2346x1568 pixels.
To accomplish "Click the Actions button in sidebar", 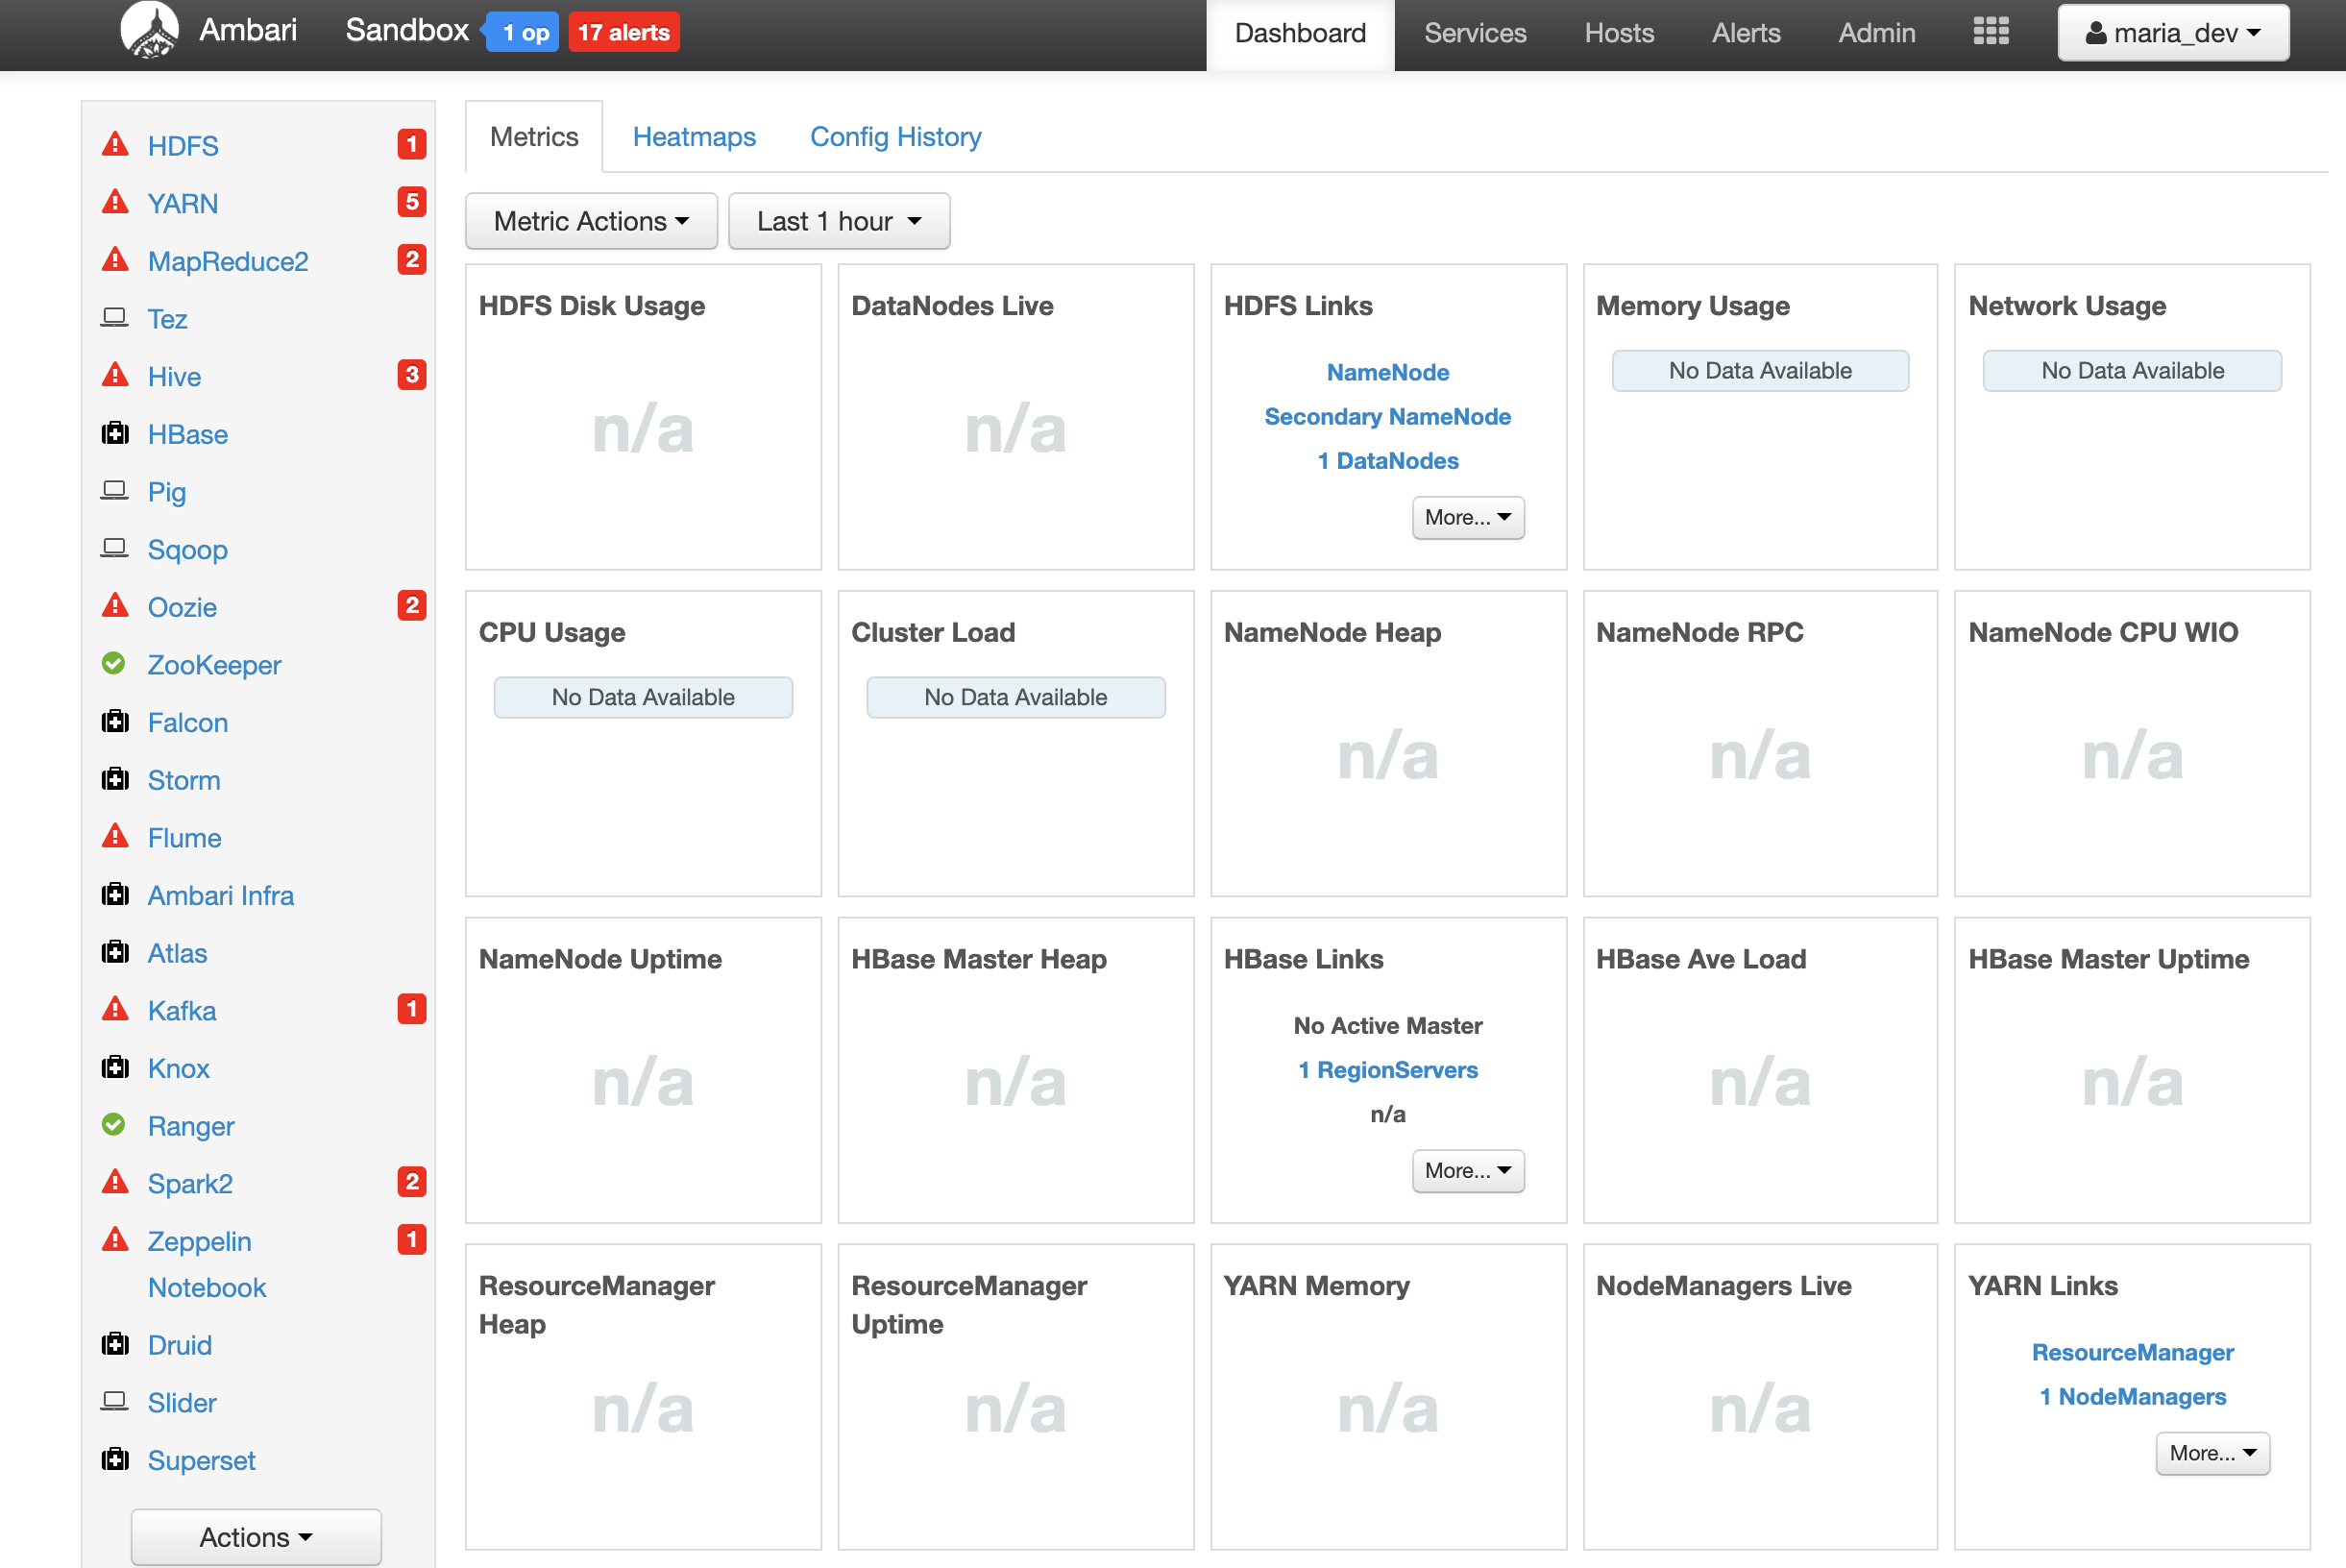I will (x=257, y=1536).
